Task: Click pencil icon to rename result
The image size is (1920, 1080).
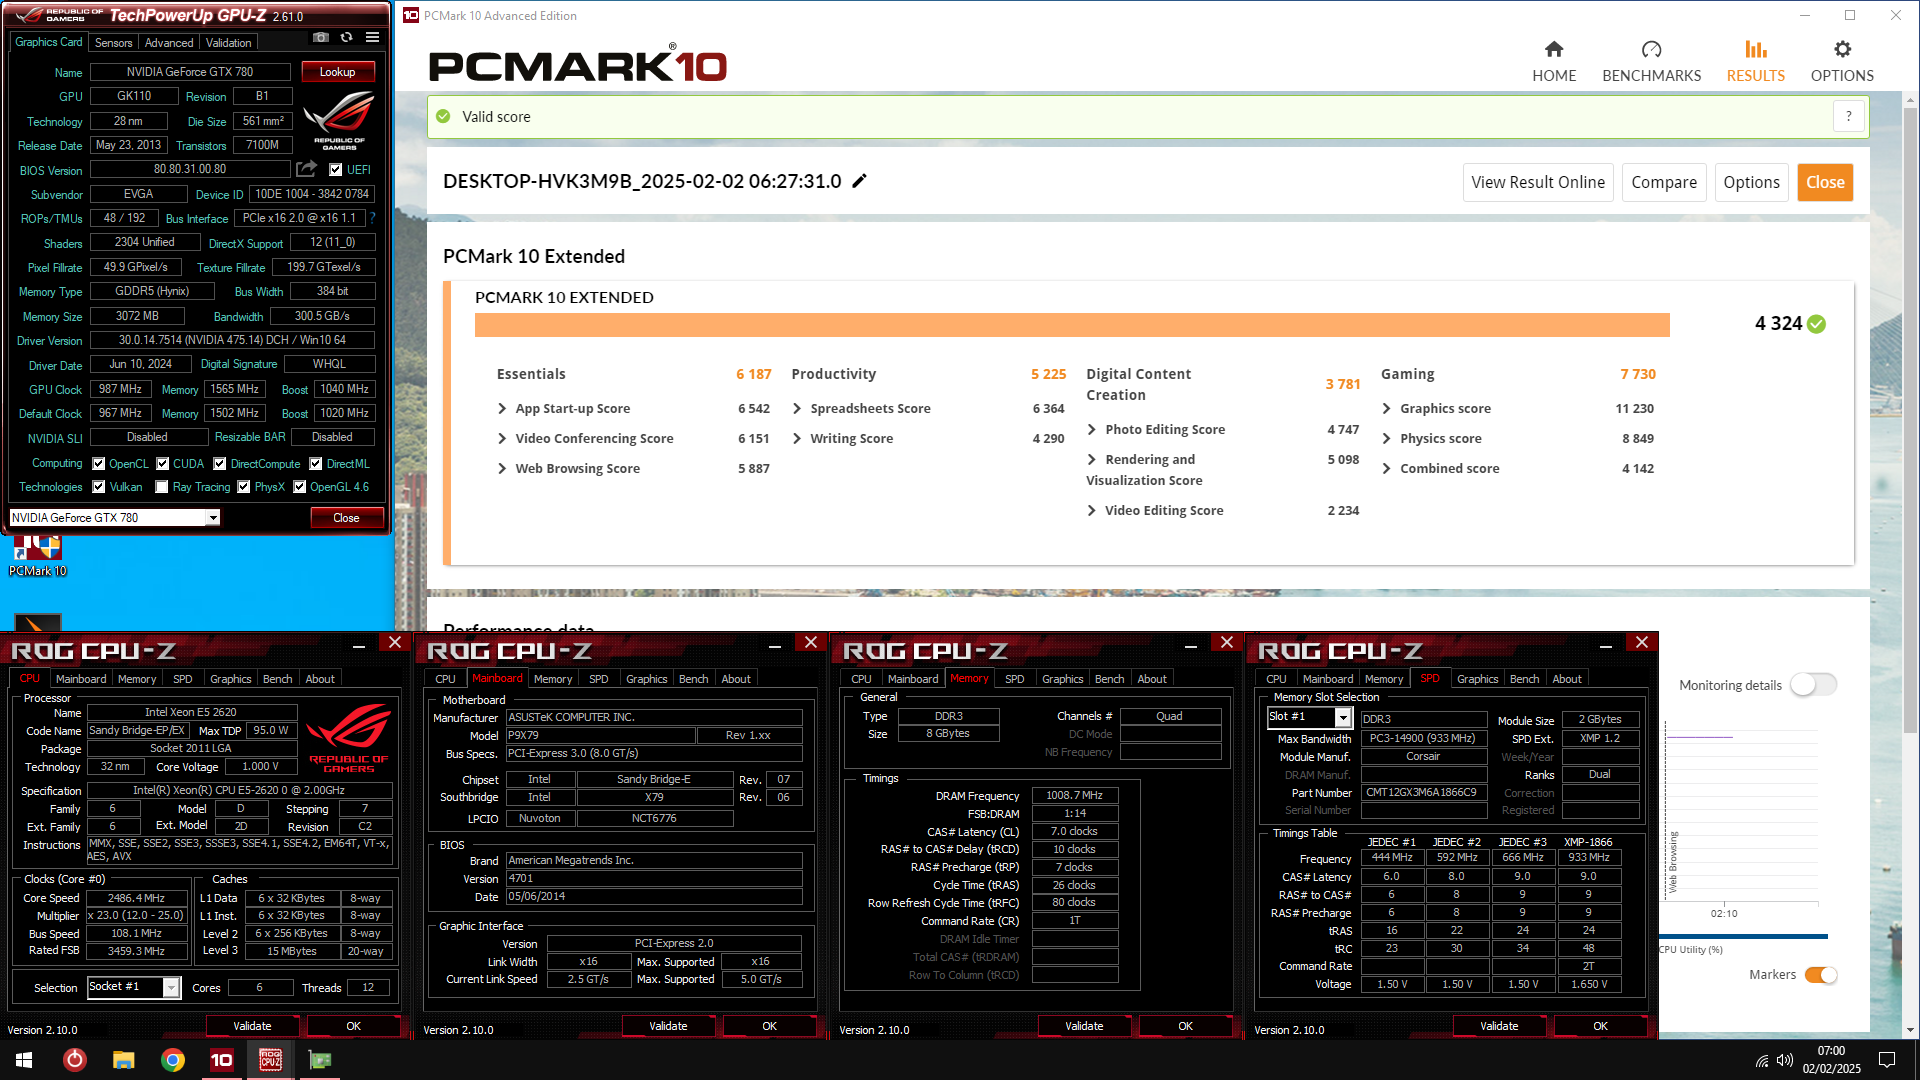Action: [859, 181]
